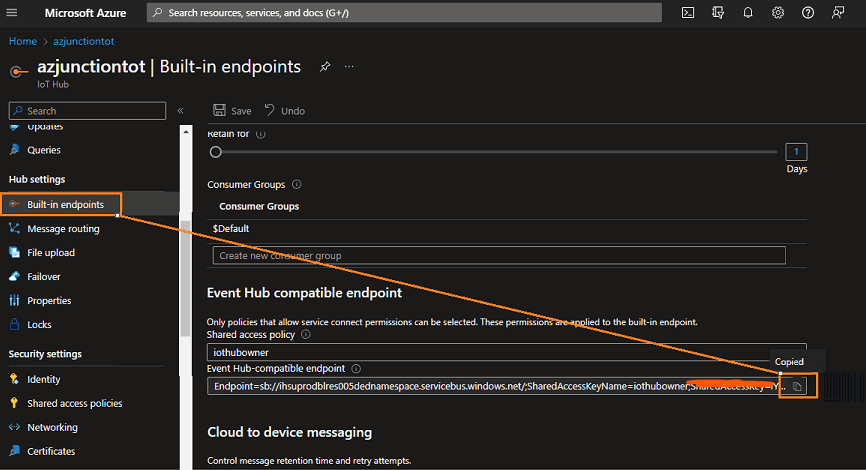Click the sidebar Search box
This screenshot has width=866, height=470.
[87, 110]
